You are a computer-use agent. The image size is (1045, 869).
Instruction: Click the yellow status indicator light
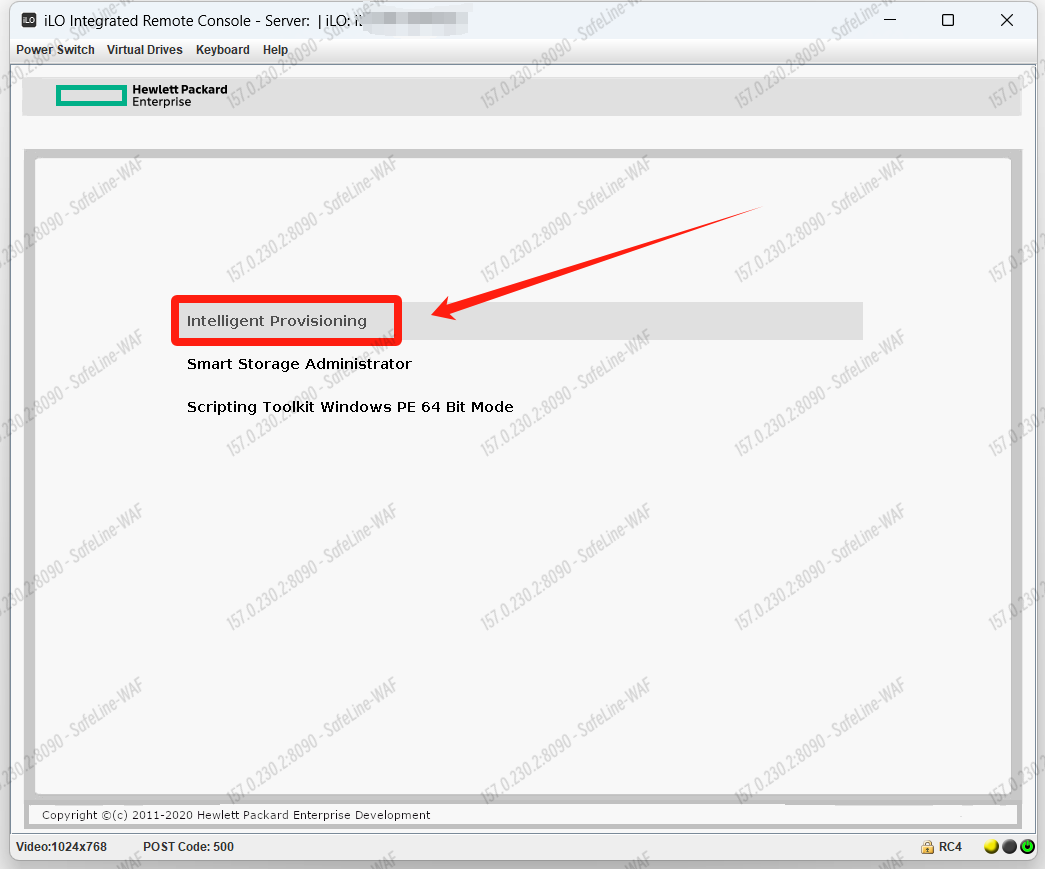pos(991,846)
